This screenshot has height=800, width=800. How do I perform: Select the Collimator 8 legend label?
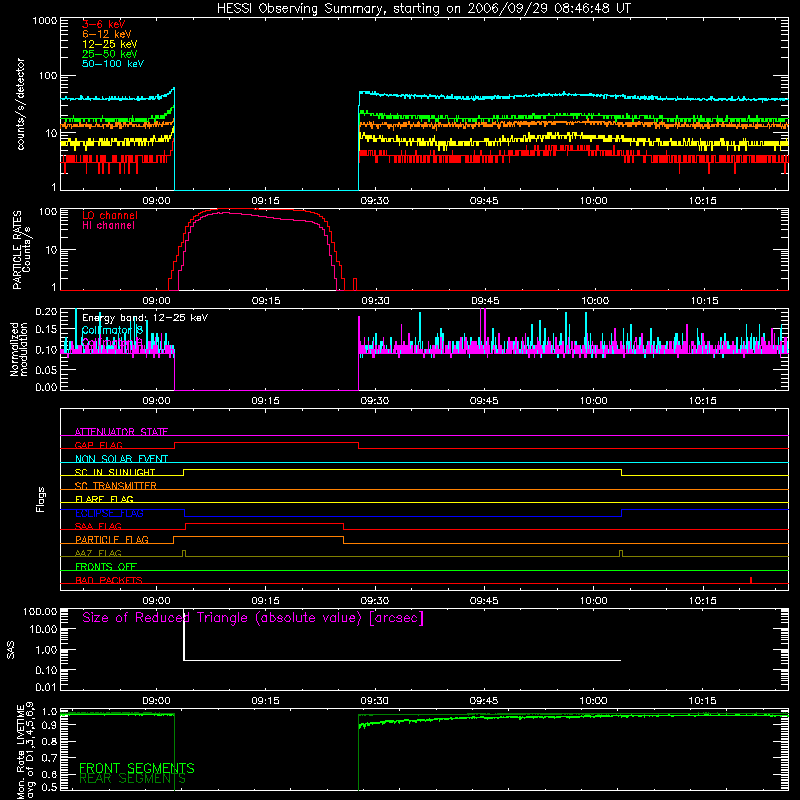[112, 330]
